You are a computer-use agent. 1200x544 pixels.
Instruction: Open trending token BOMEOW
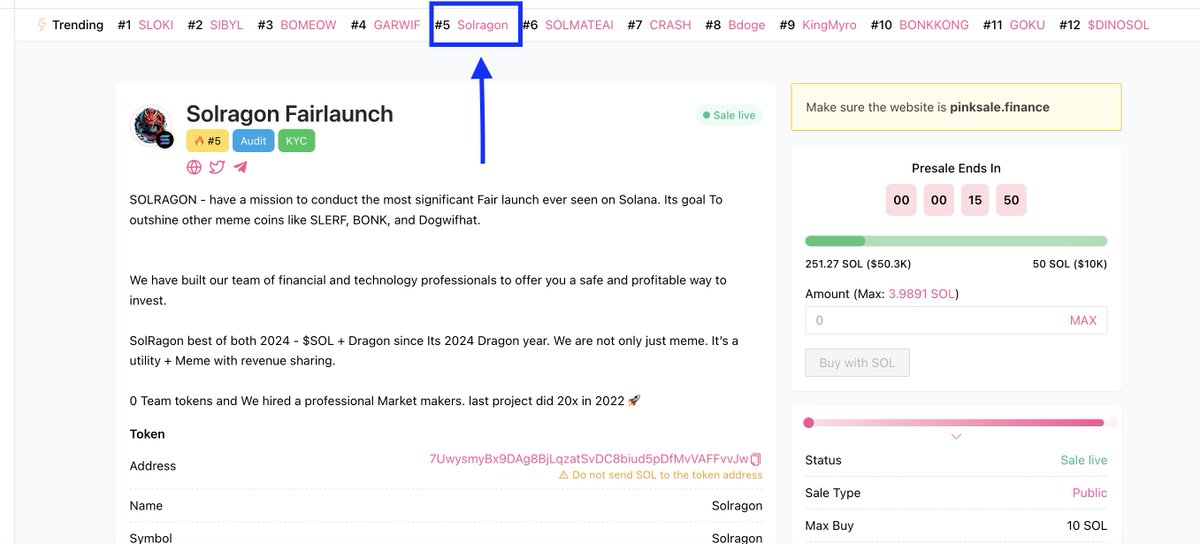(308, 24)
